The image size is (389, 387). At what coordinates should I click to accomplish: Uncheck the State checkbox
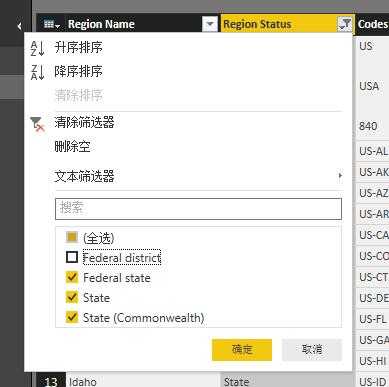click(72, 297)
